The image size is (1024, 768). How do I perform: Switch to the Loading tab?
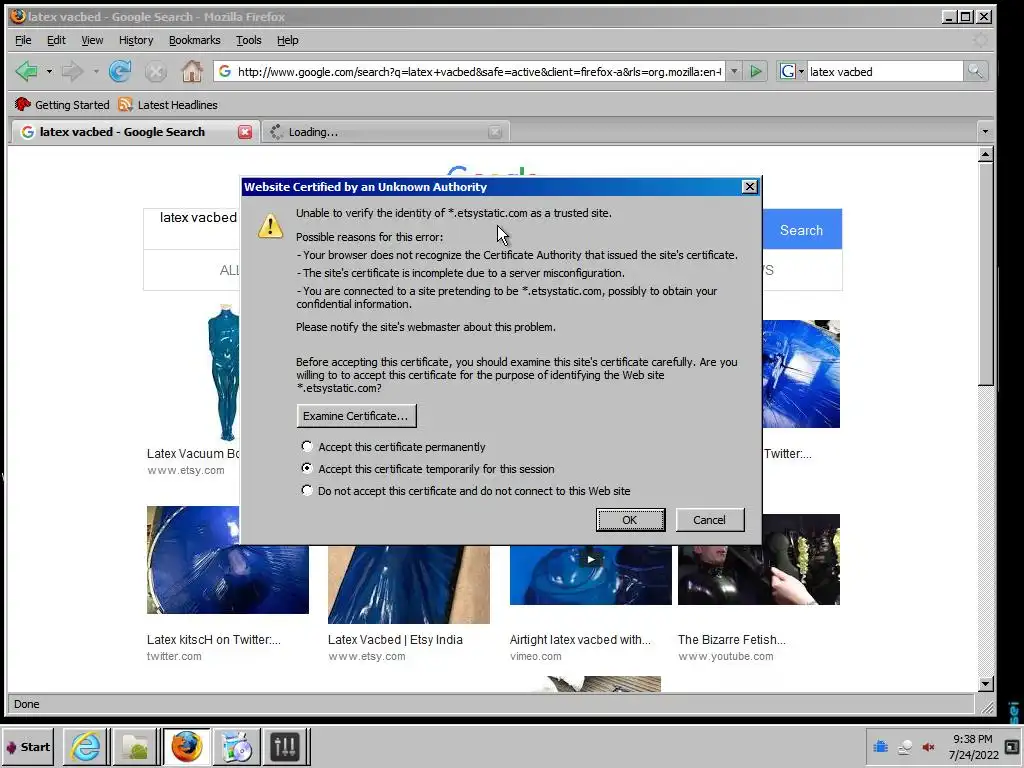385,132
